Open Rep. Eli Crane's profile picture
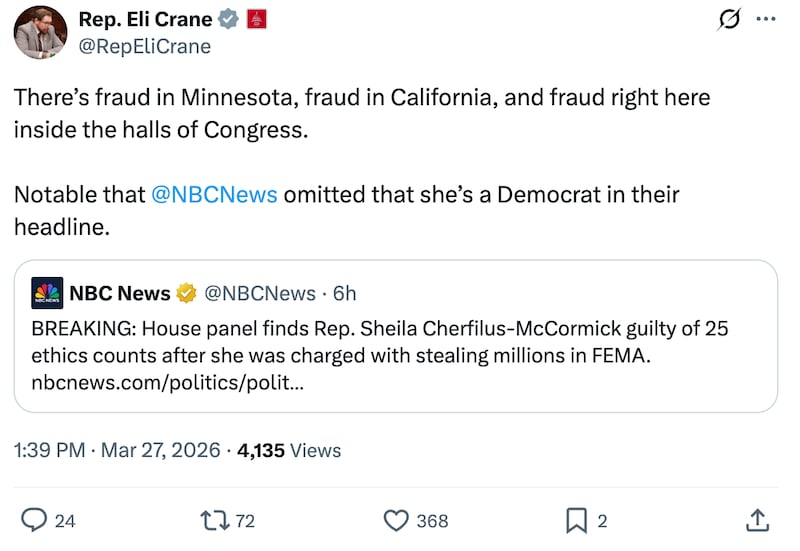 (x=39, y=32)
